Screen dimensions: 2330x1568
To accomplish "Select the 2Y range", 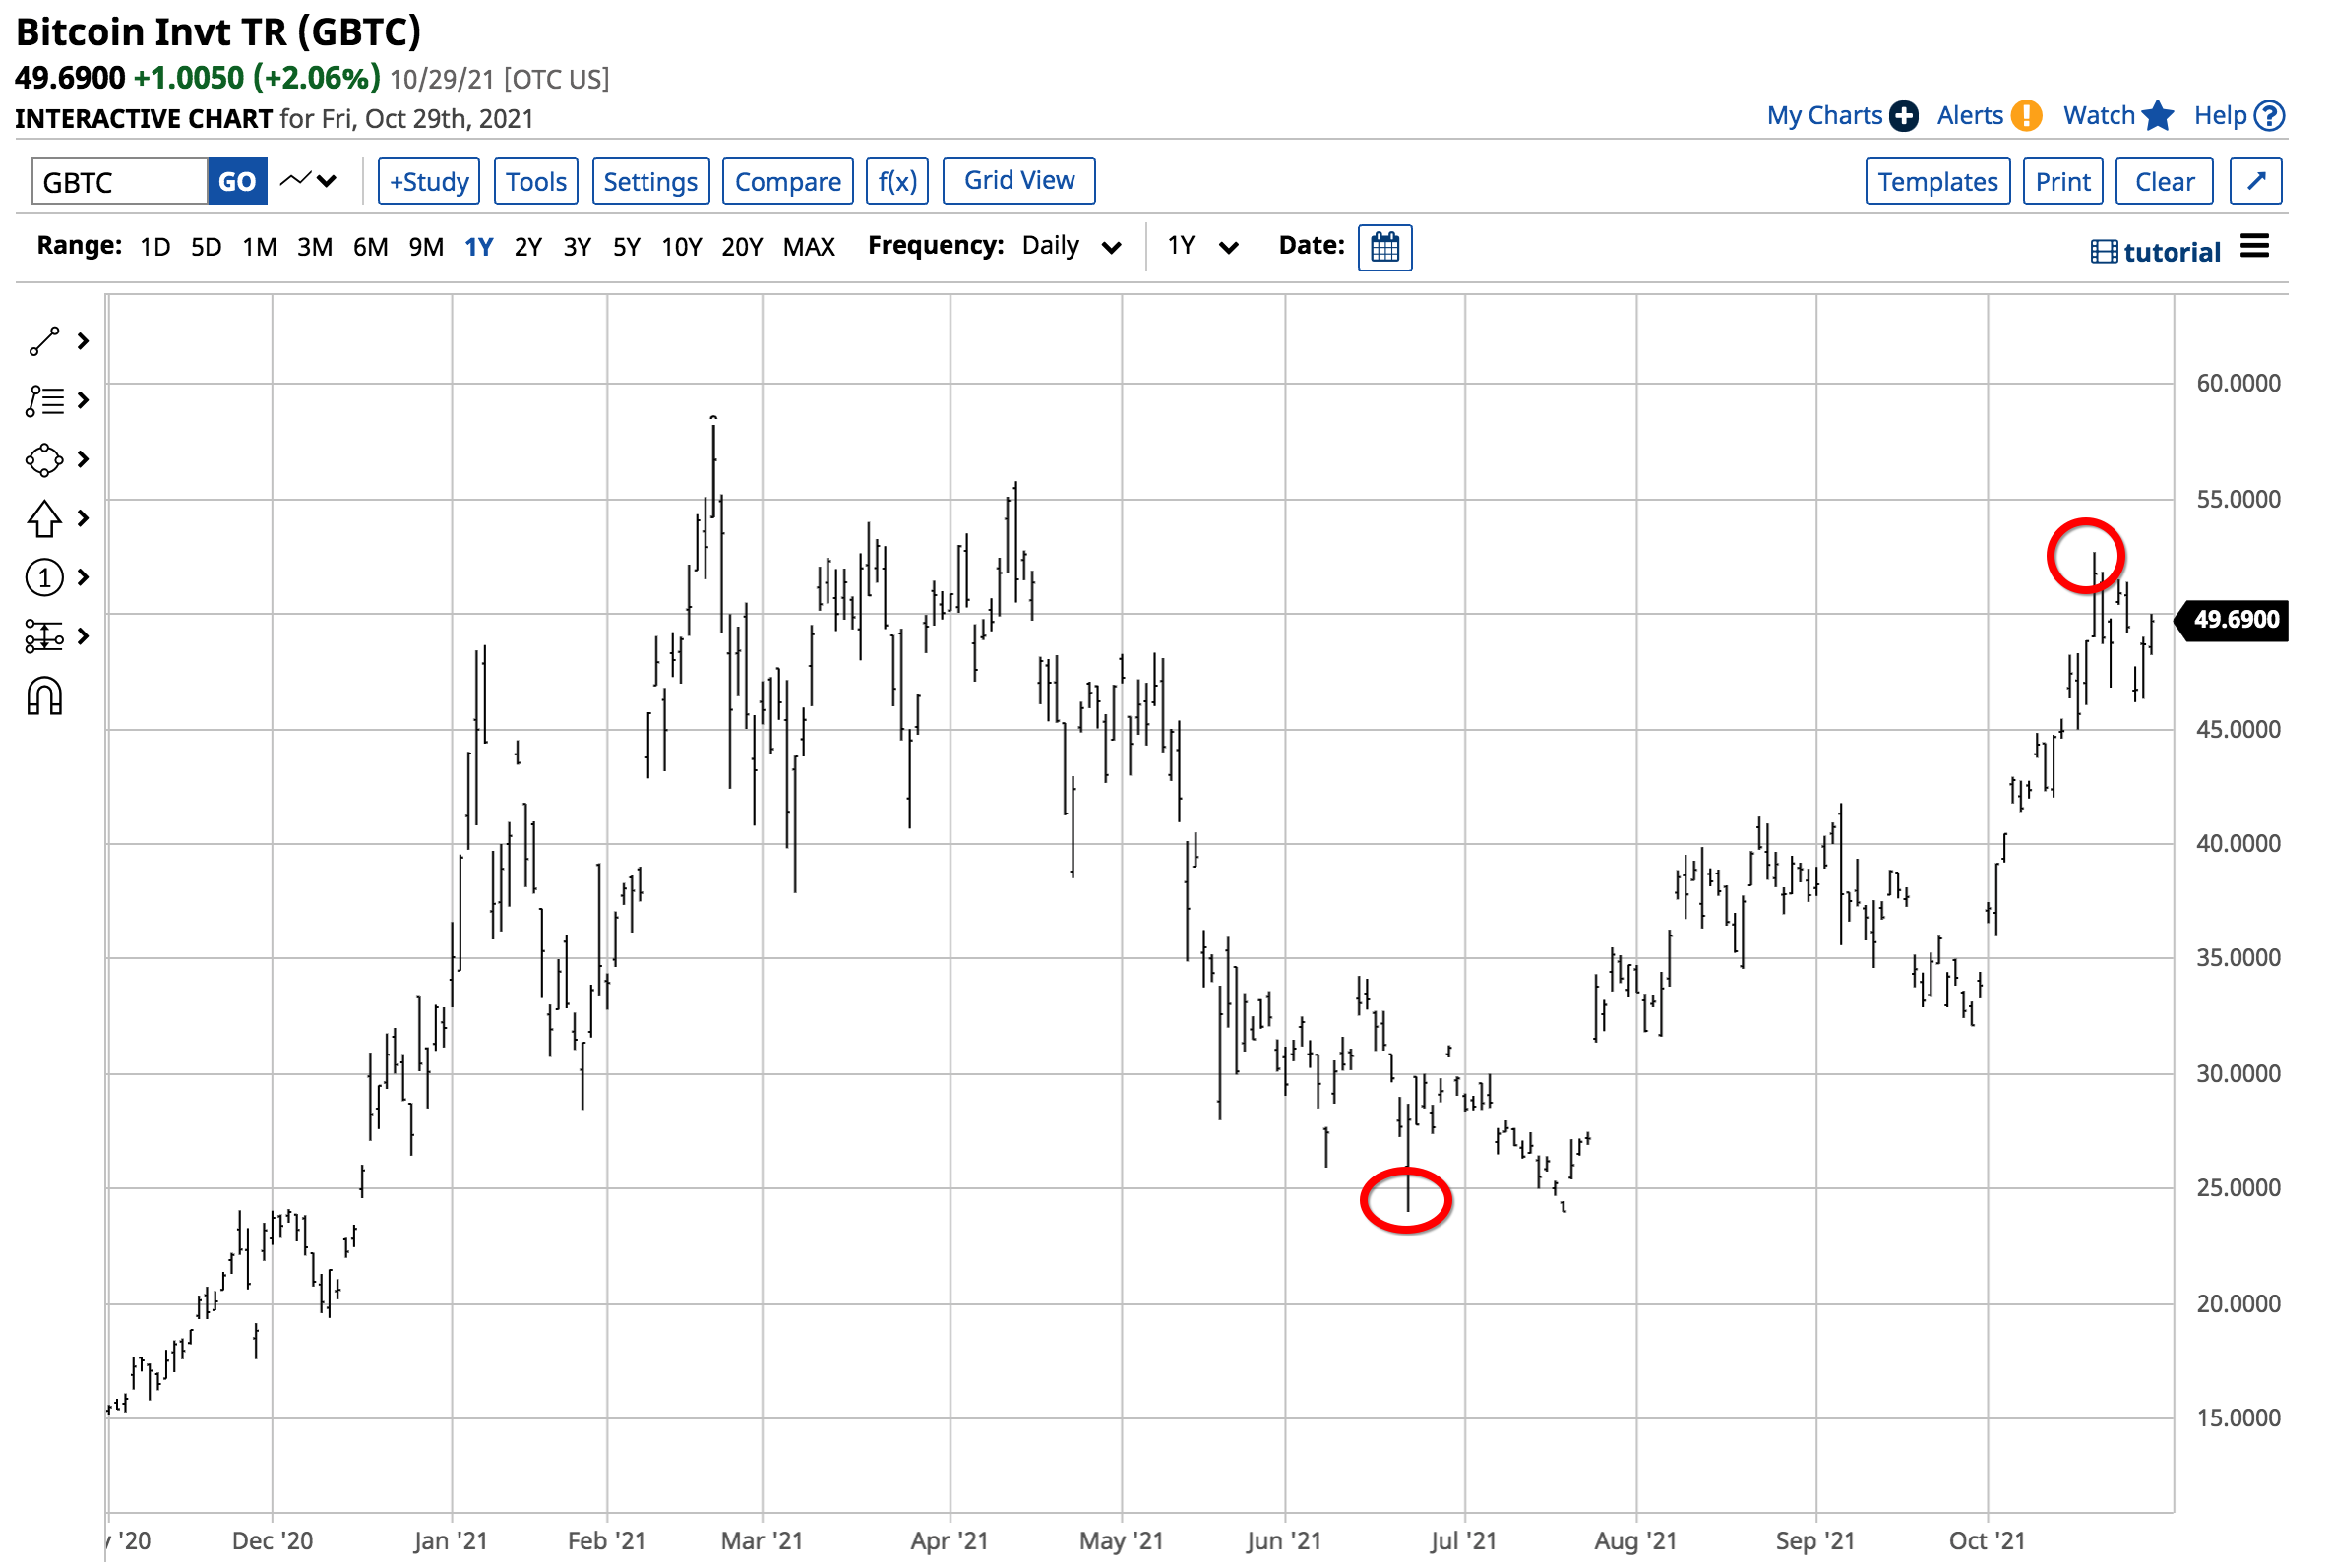I will click(528, 247).
